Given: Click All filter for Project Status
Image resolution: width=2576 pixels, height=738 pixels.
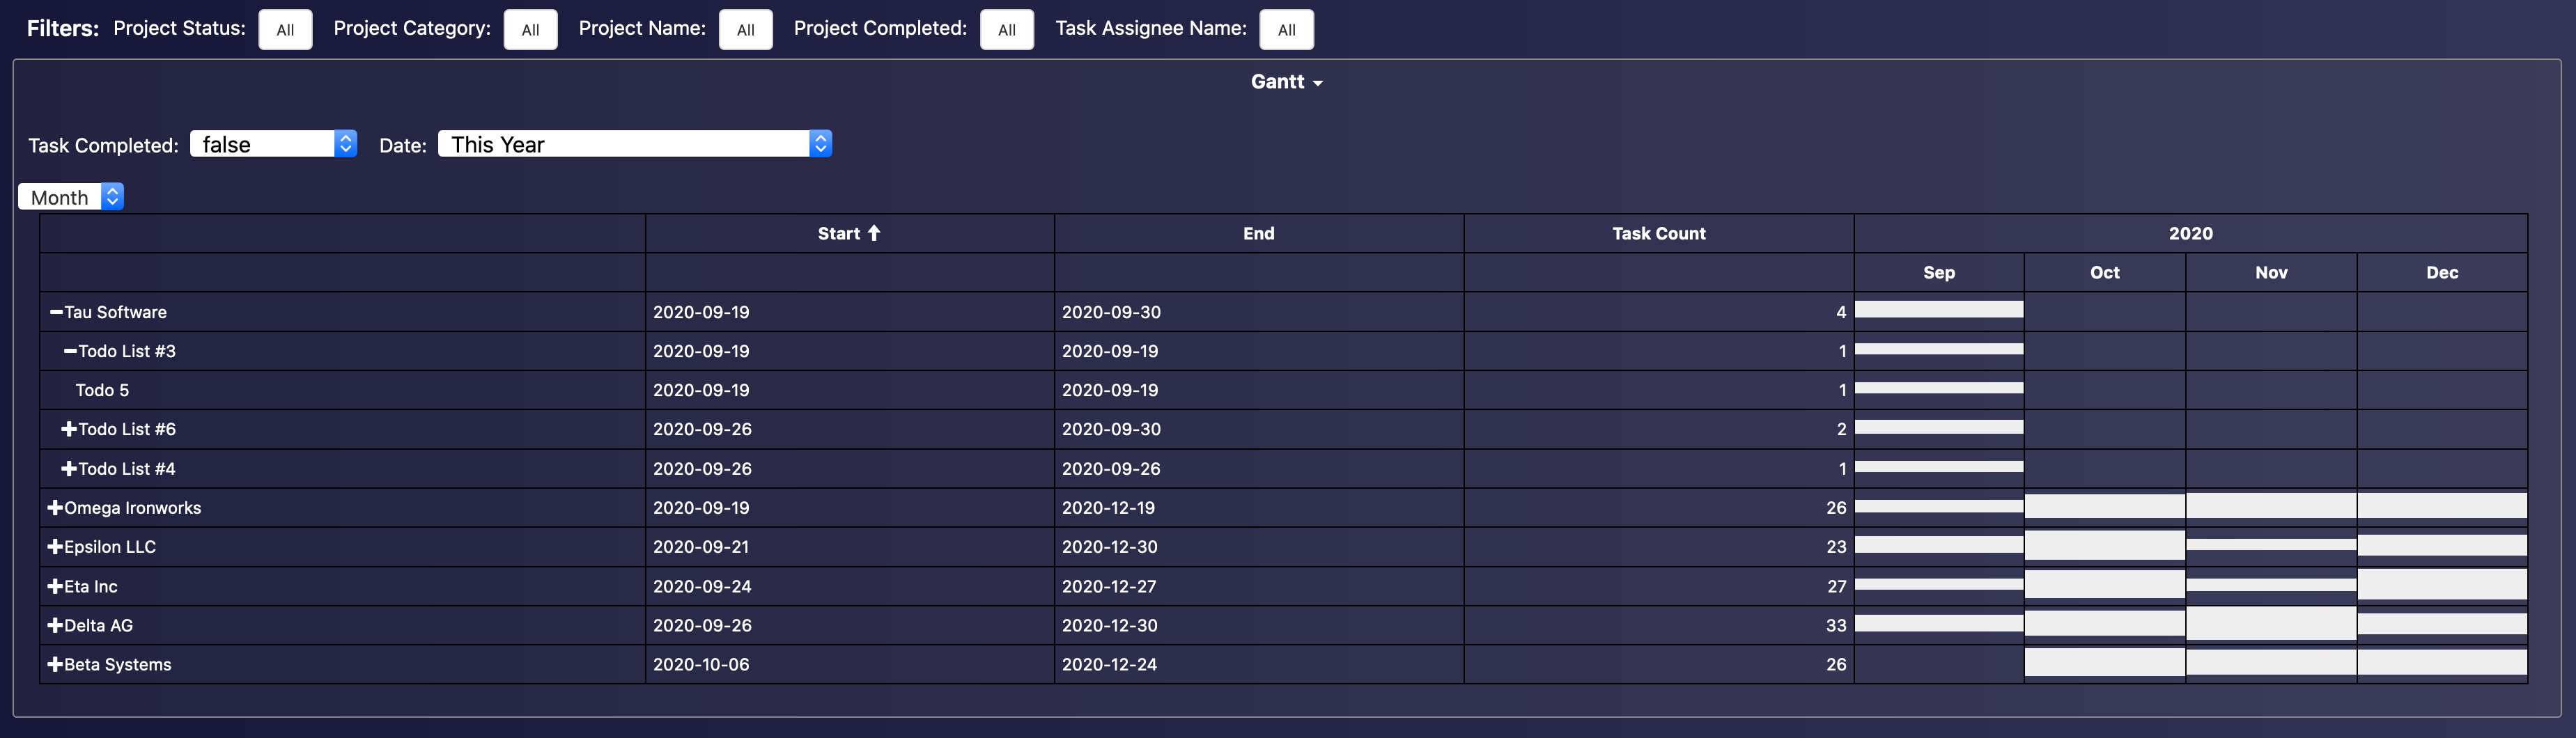Looking at the screenshot, I should click(285, 29).
